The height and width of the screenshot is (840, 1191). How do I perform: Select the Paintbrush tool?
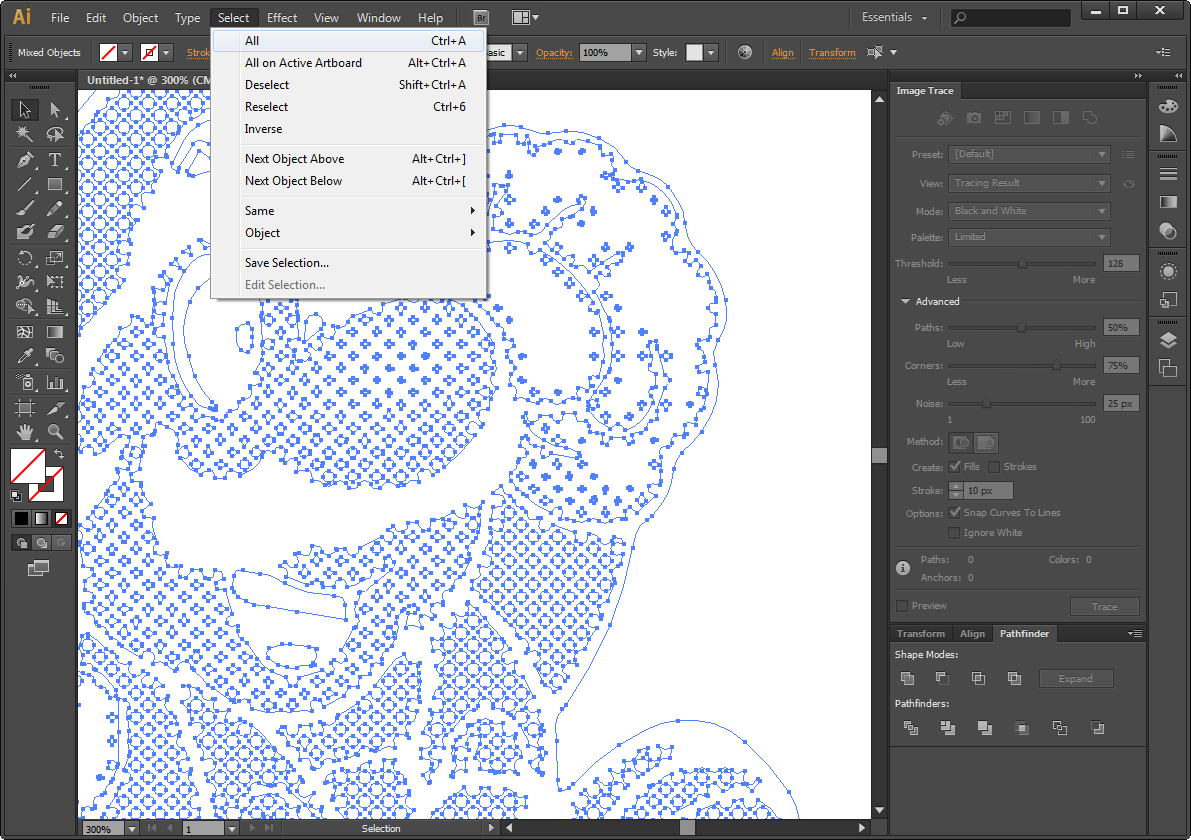pyautogui.click(x=24, y=208)
